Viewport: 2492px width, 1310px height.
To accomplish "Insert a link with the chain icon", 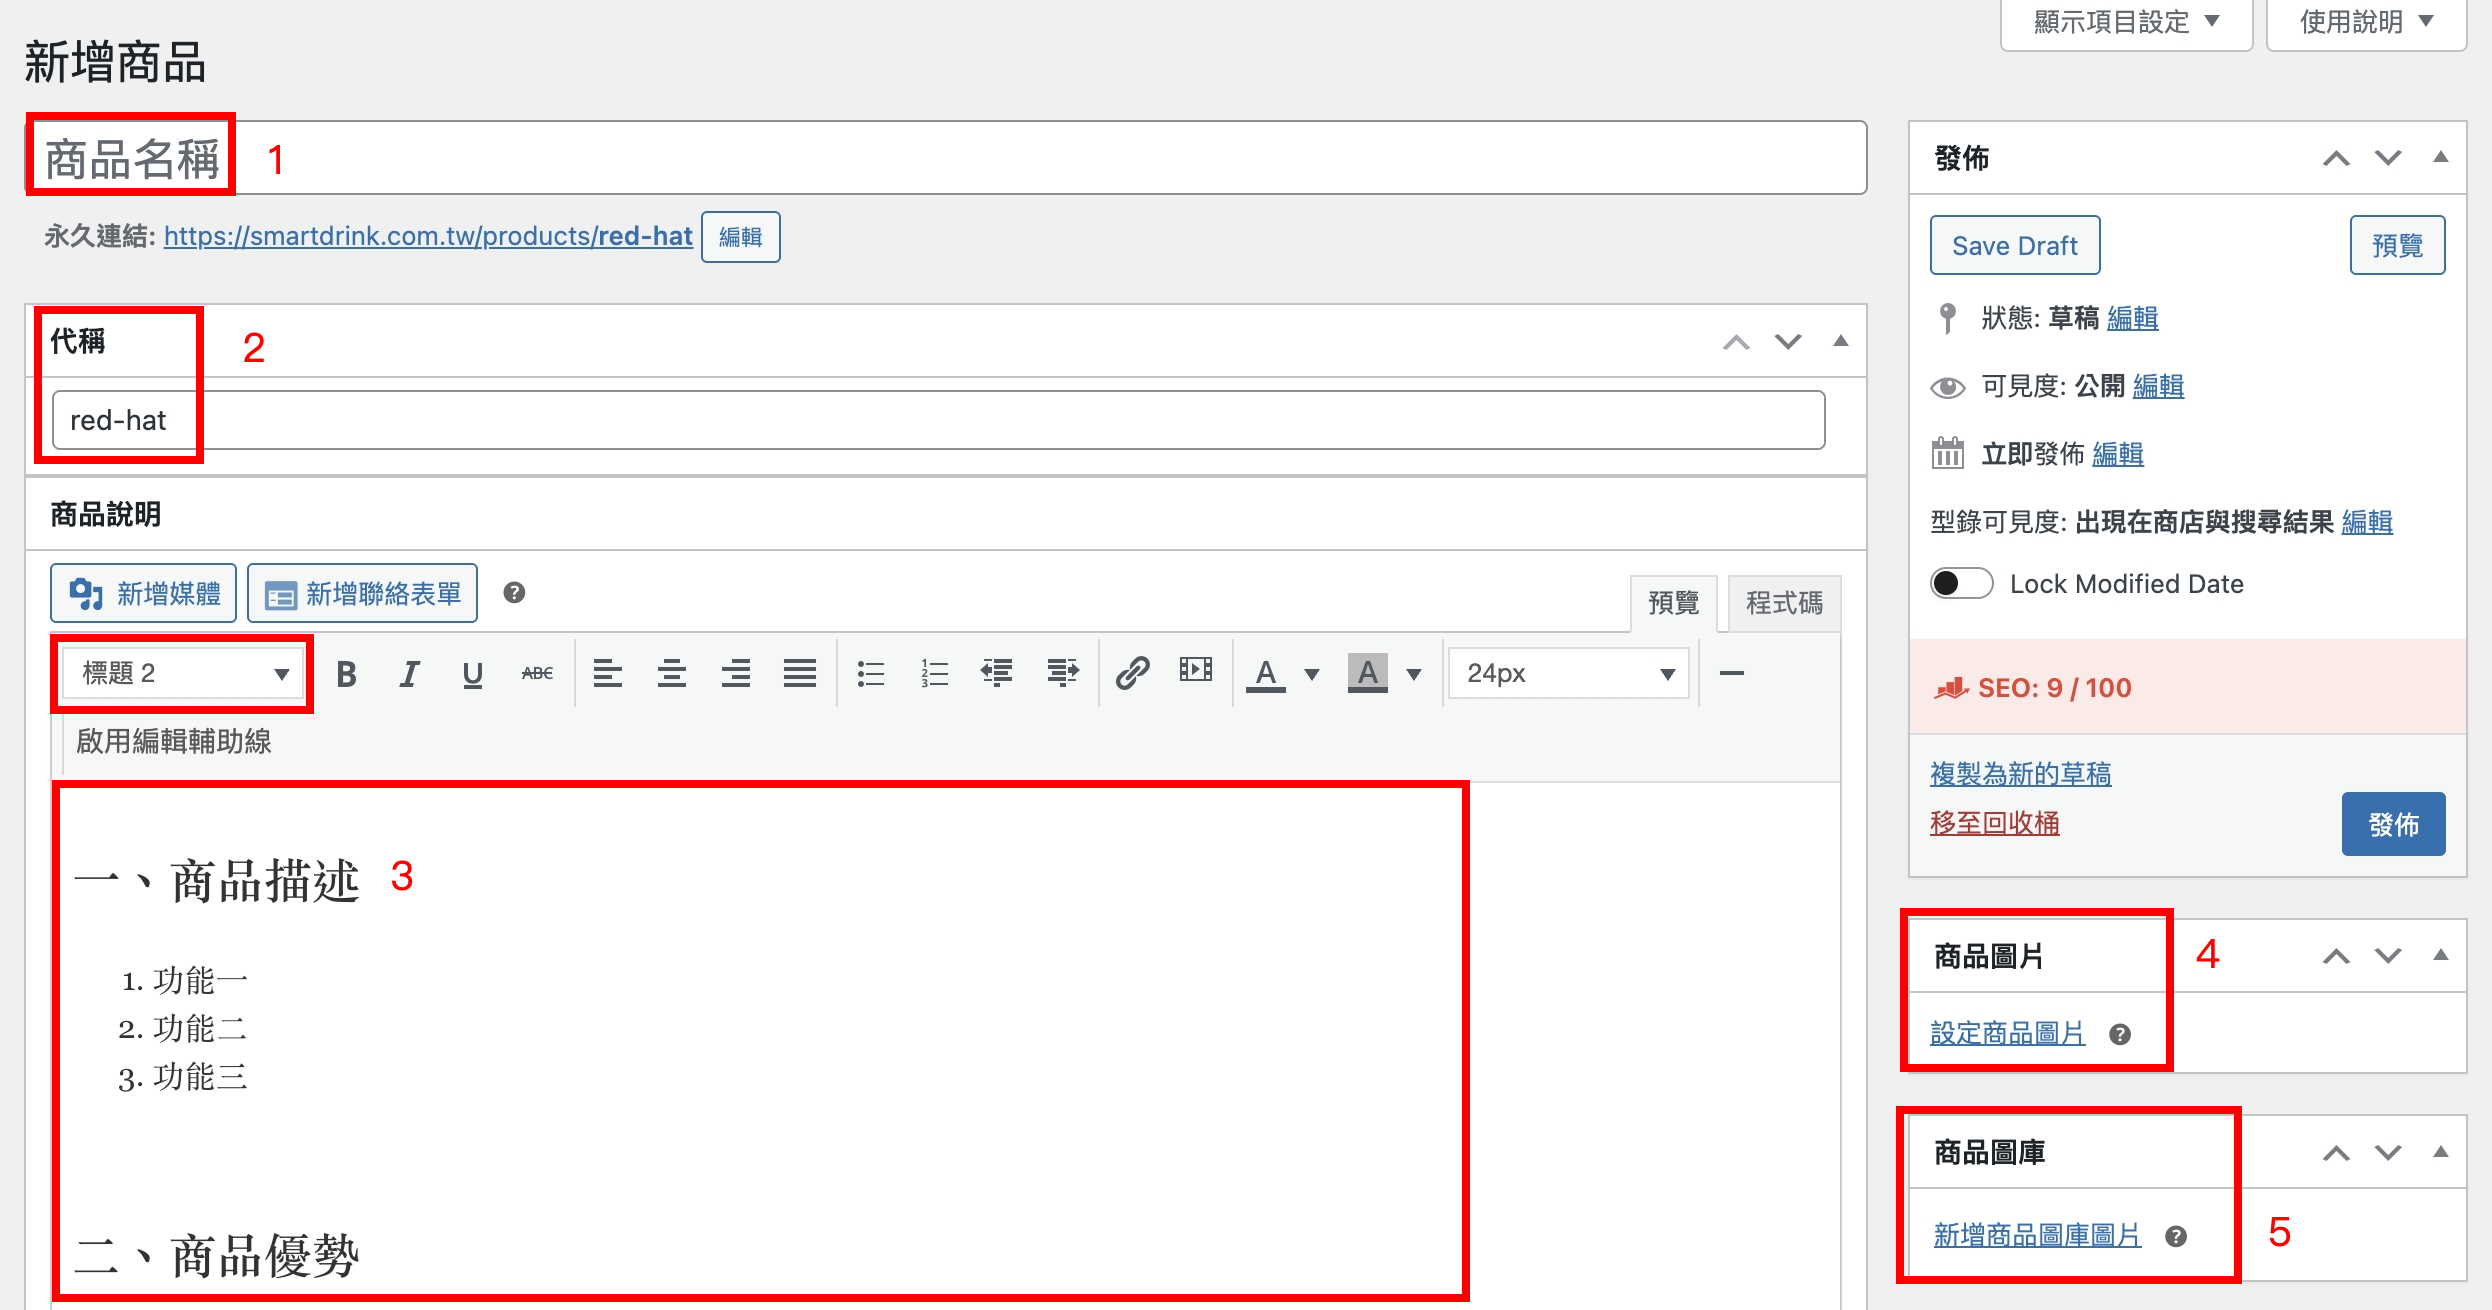I will pos(1132,673).
